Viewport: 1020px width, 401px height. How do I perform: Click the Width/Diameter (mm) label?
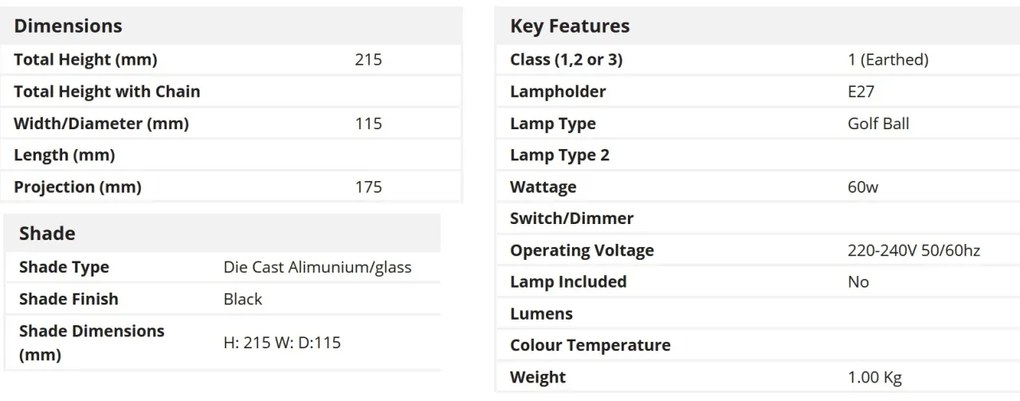[x=101, y=124]
